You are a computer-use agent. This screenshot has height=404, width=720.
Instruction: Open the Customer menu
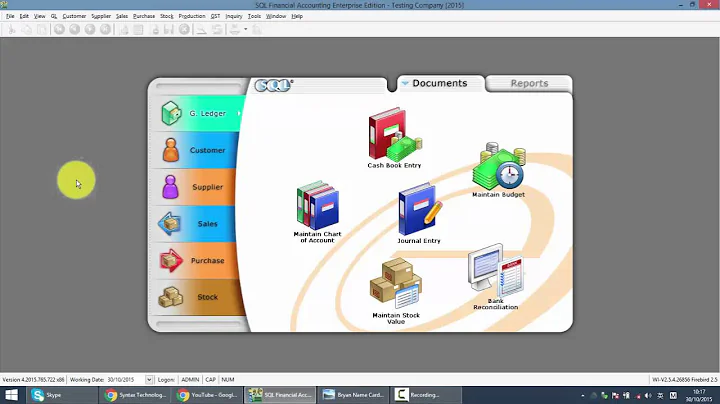74,16
